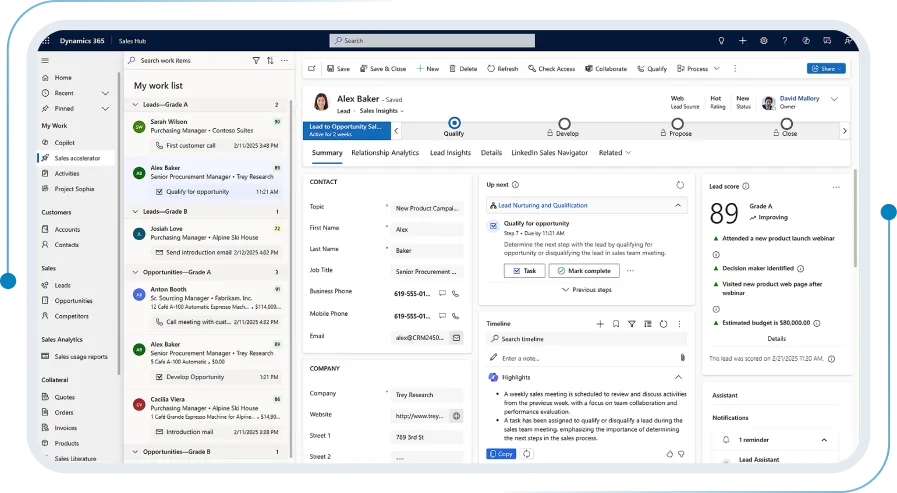Image resolution: width=897 pixels, height=493 pixels.
Task: Click the global Search box
Action: click(432, 41)
